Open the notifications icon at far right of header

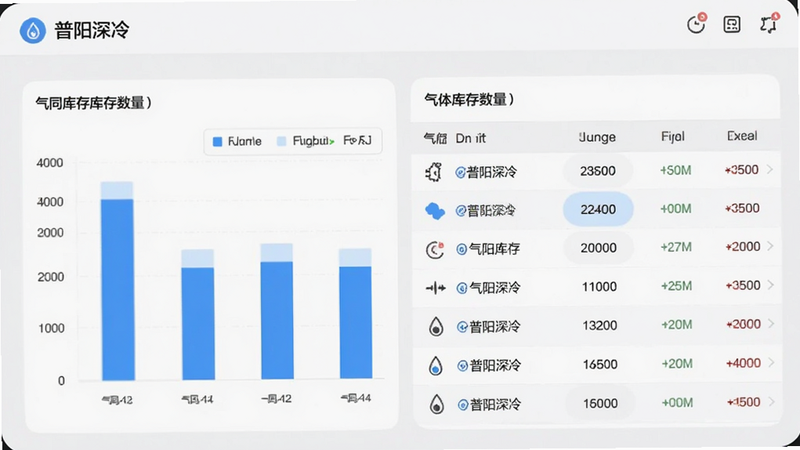[x=769, y=23]
